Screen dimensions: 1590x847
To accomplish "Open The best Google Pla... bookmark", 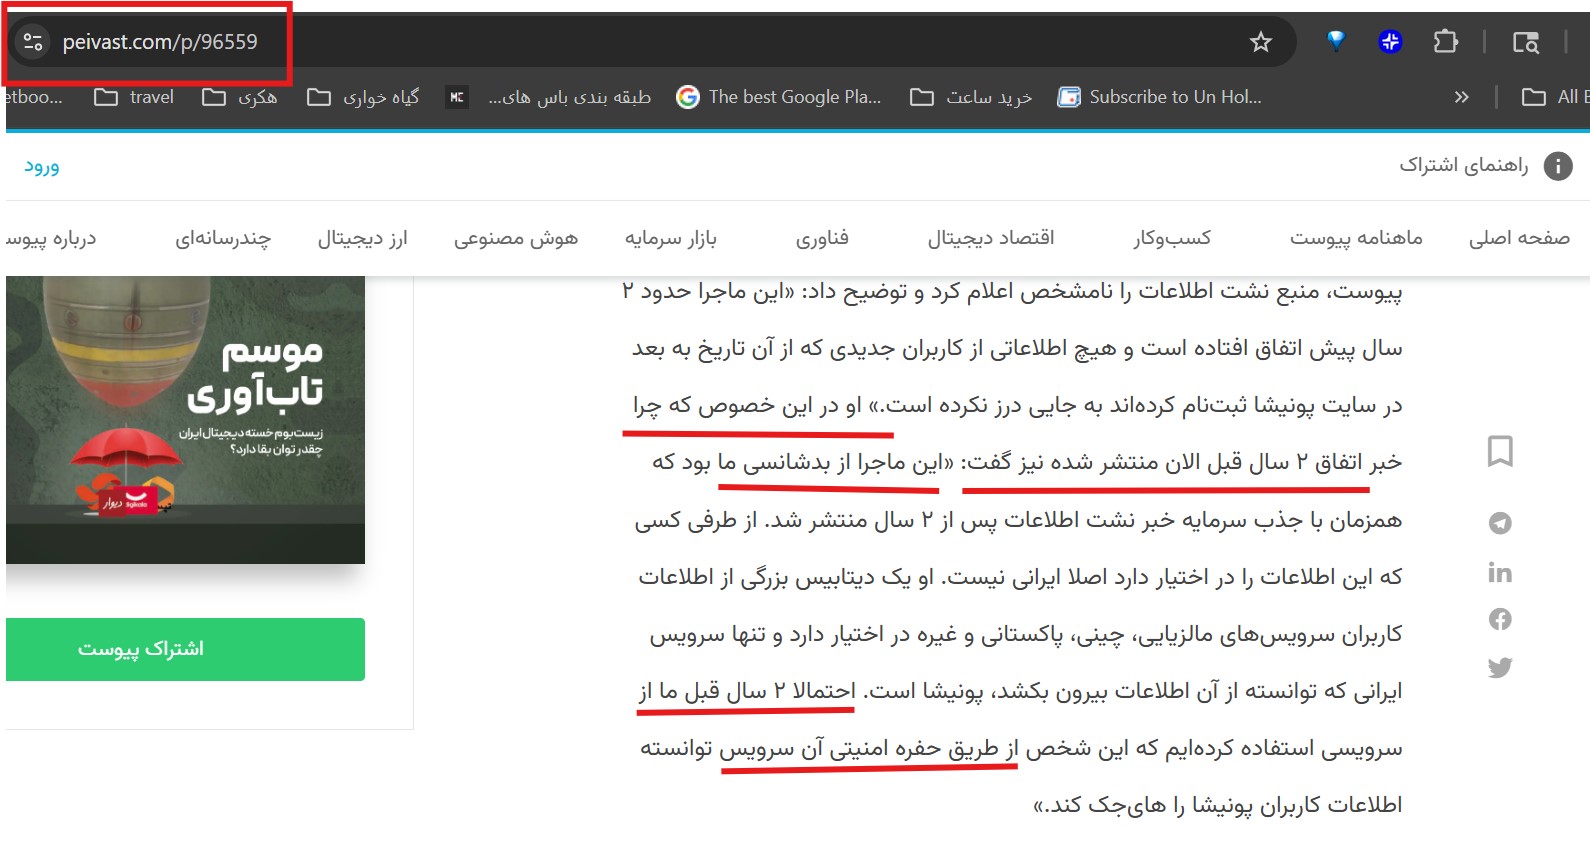I will click(x=779, y=97).
